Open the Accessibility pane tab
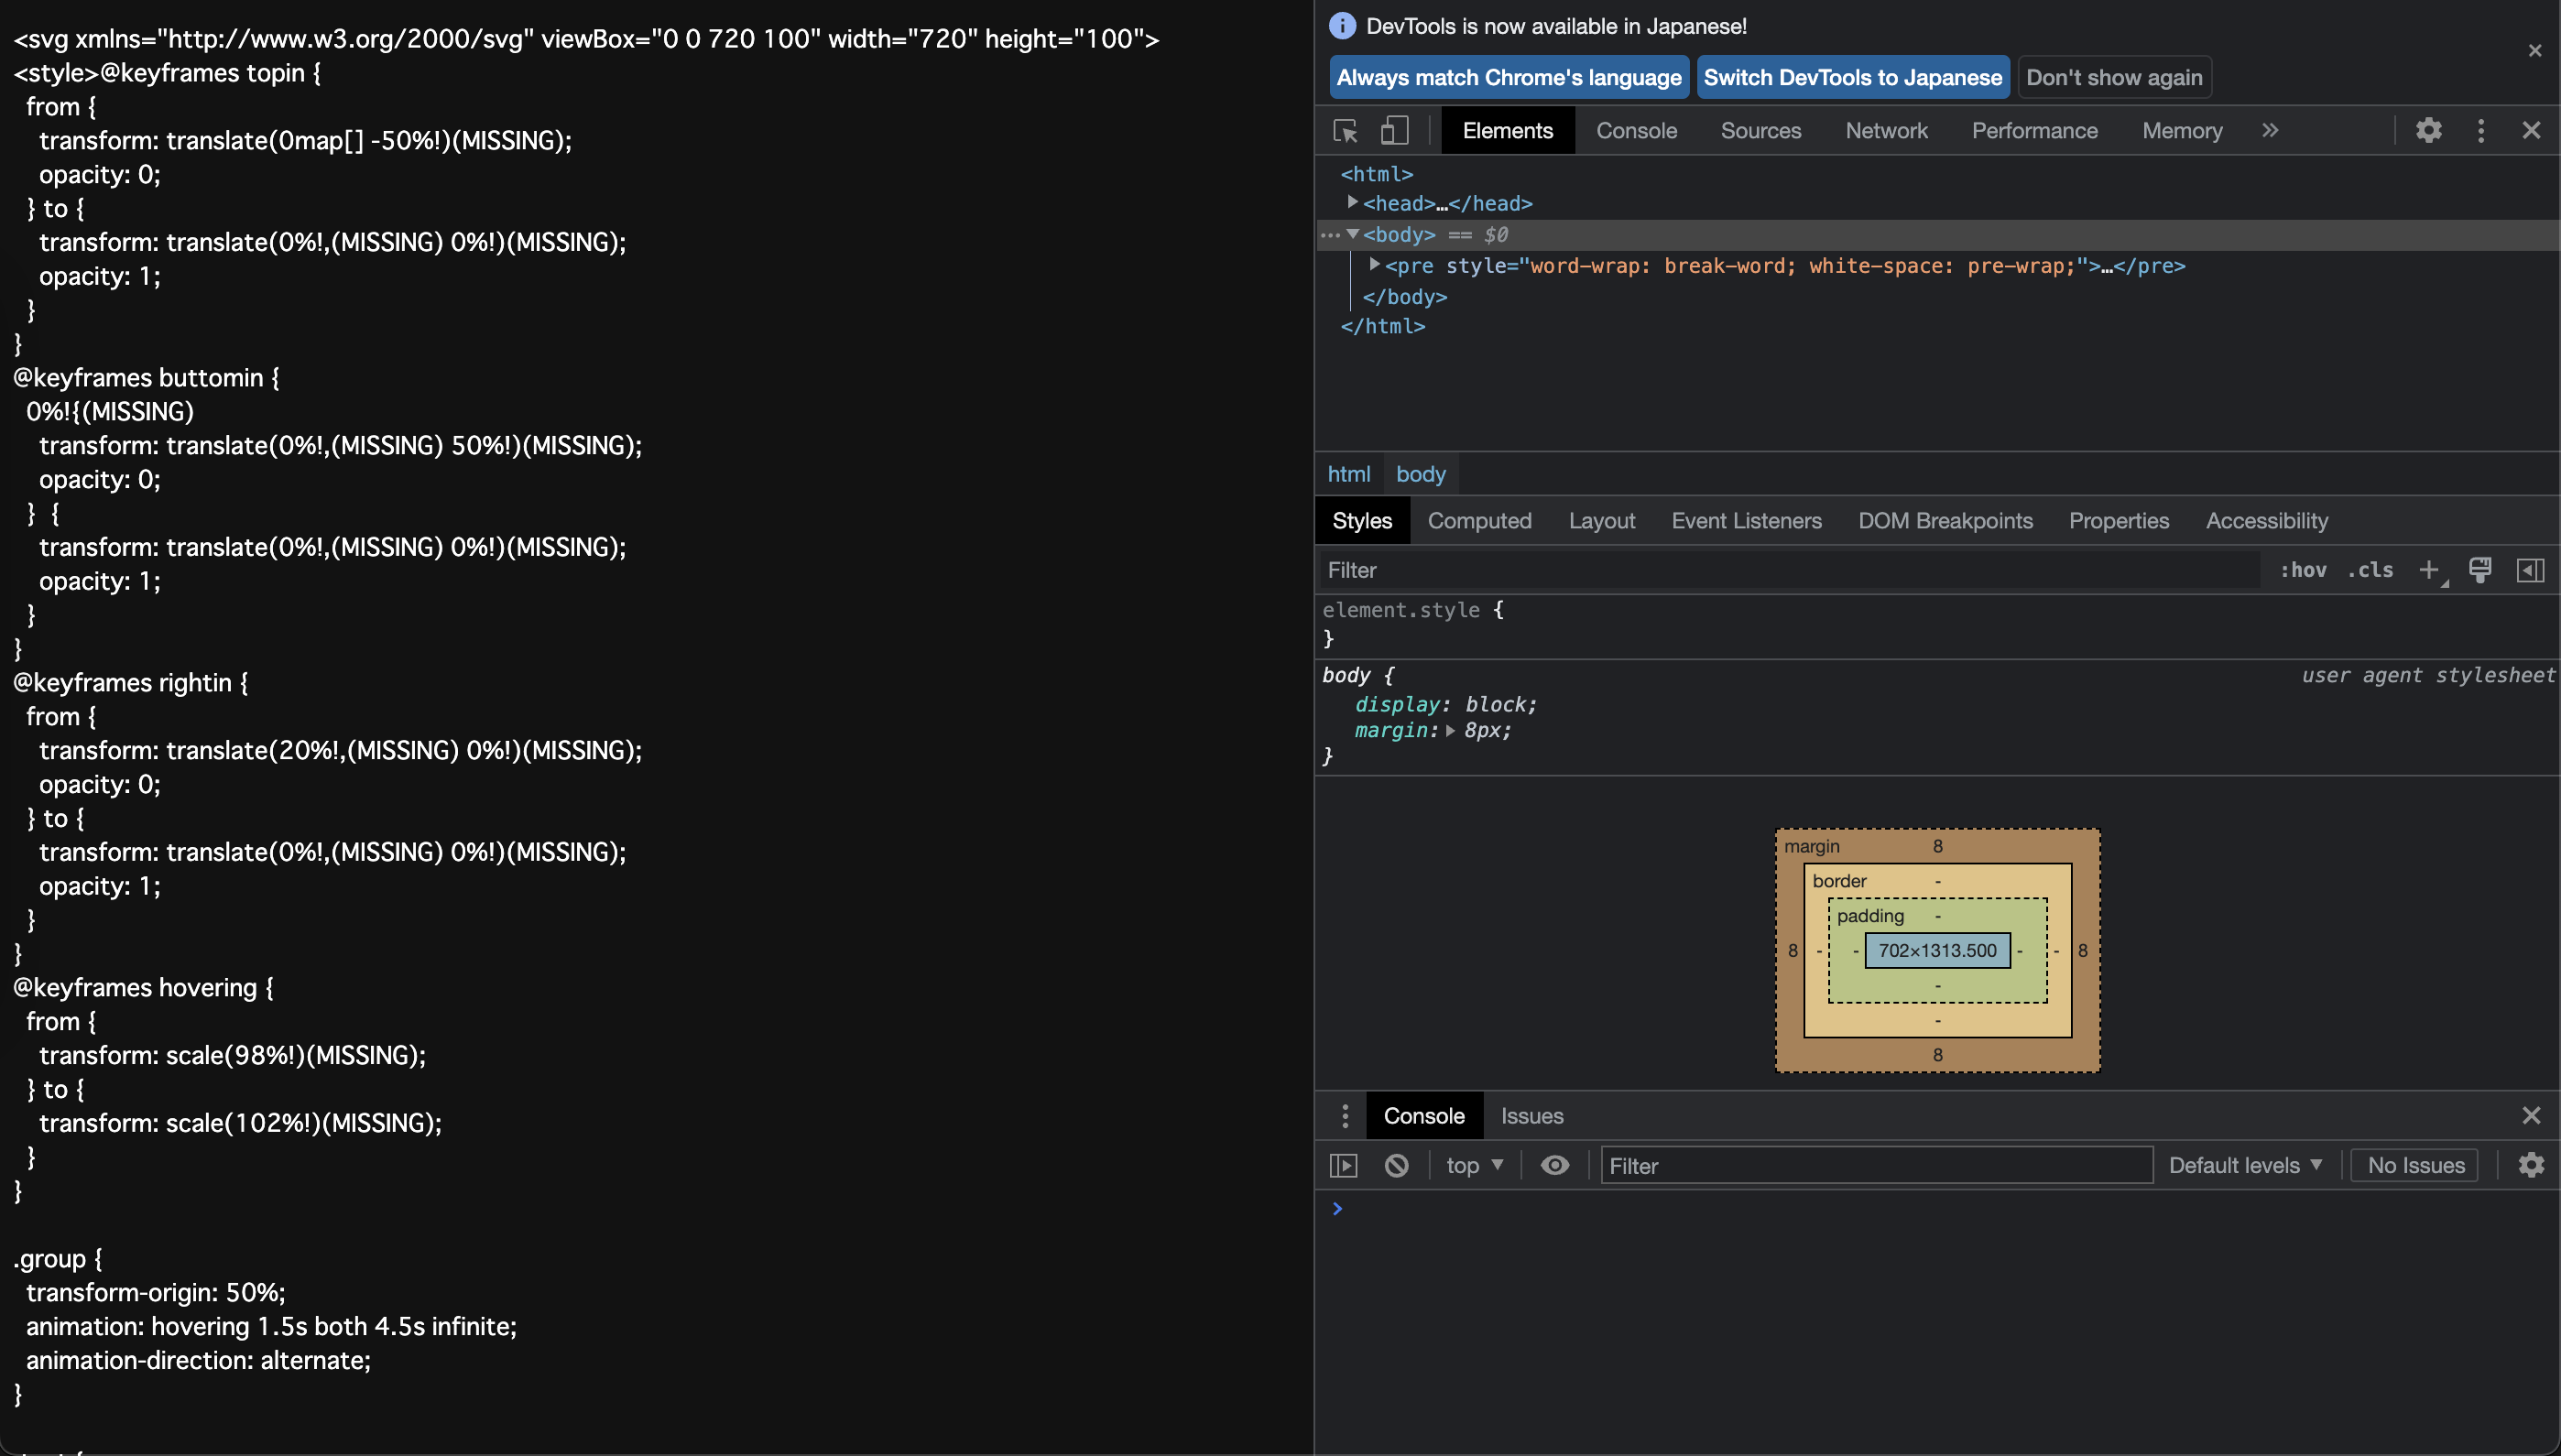 (2267, 521)
